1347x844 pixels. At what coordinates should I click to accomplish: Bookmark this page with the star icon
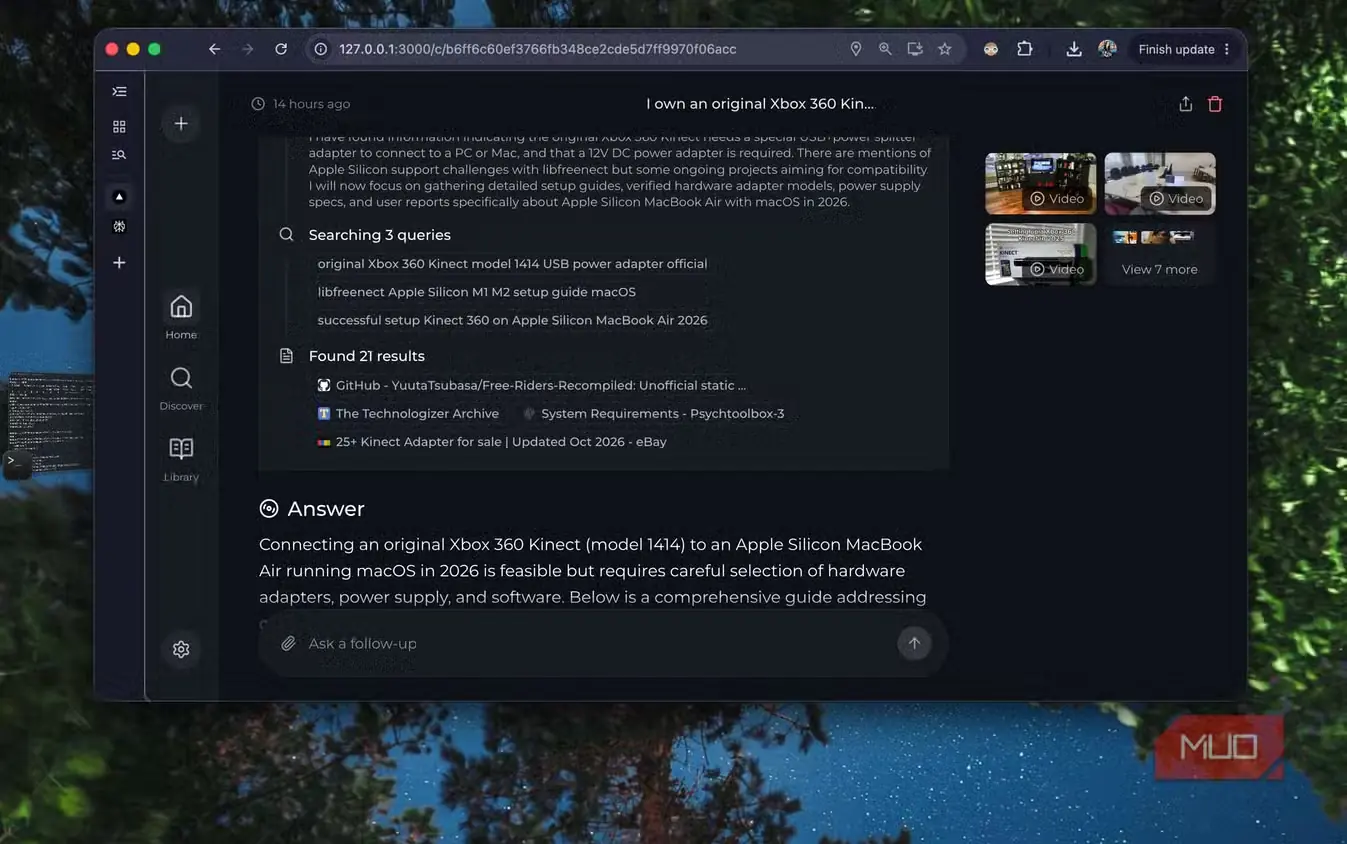(944, 49)
